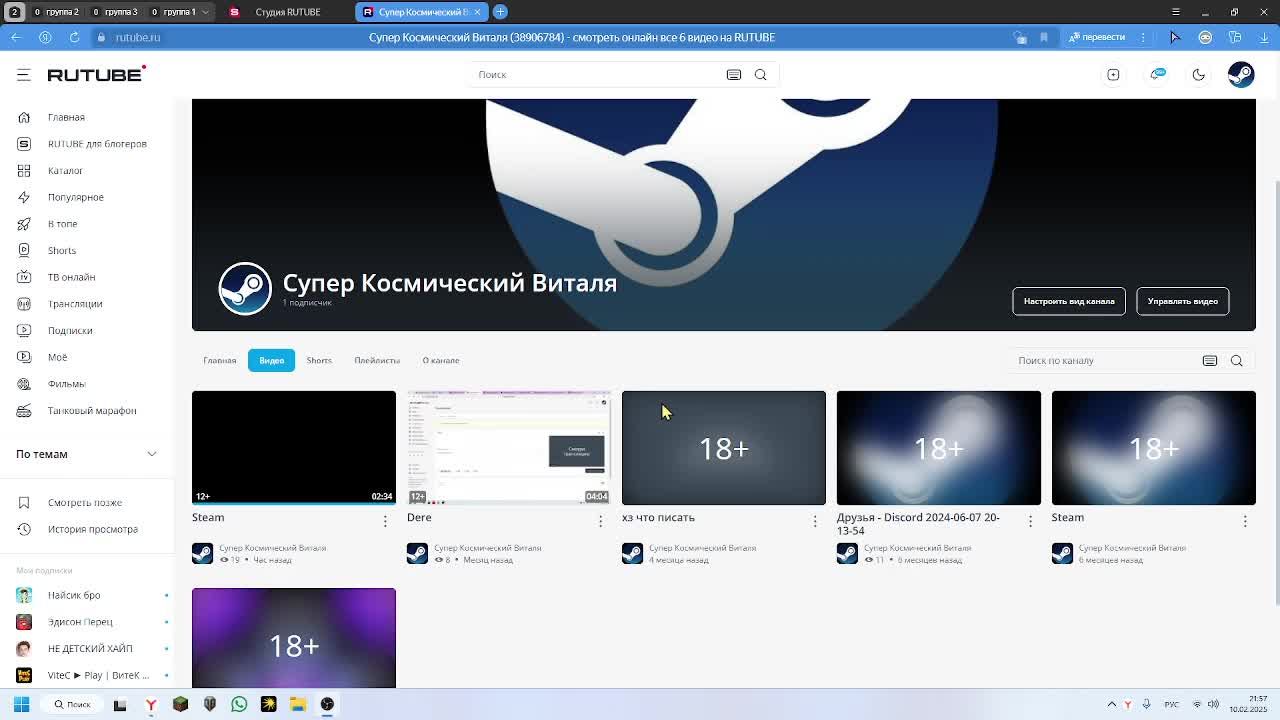Screen dimensions: 1280x720
Task: Click the Shorts sidebar icon
Action: tap(24, 251)
